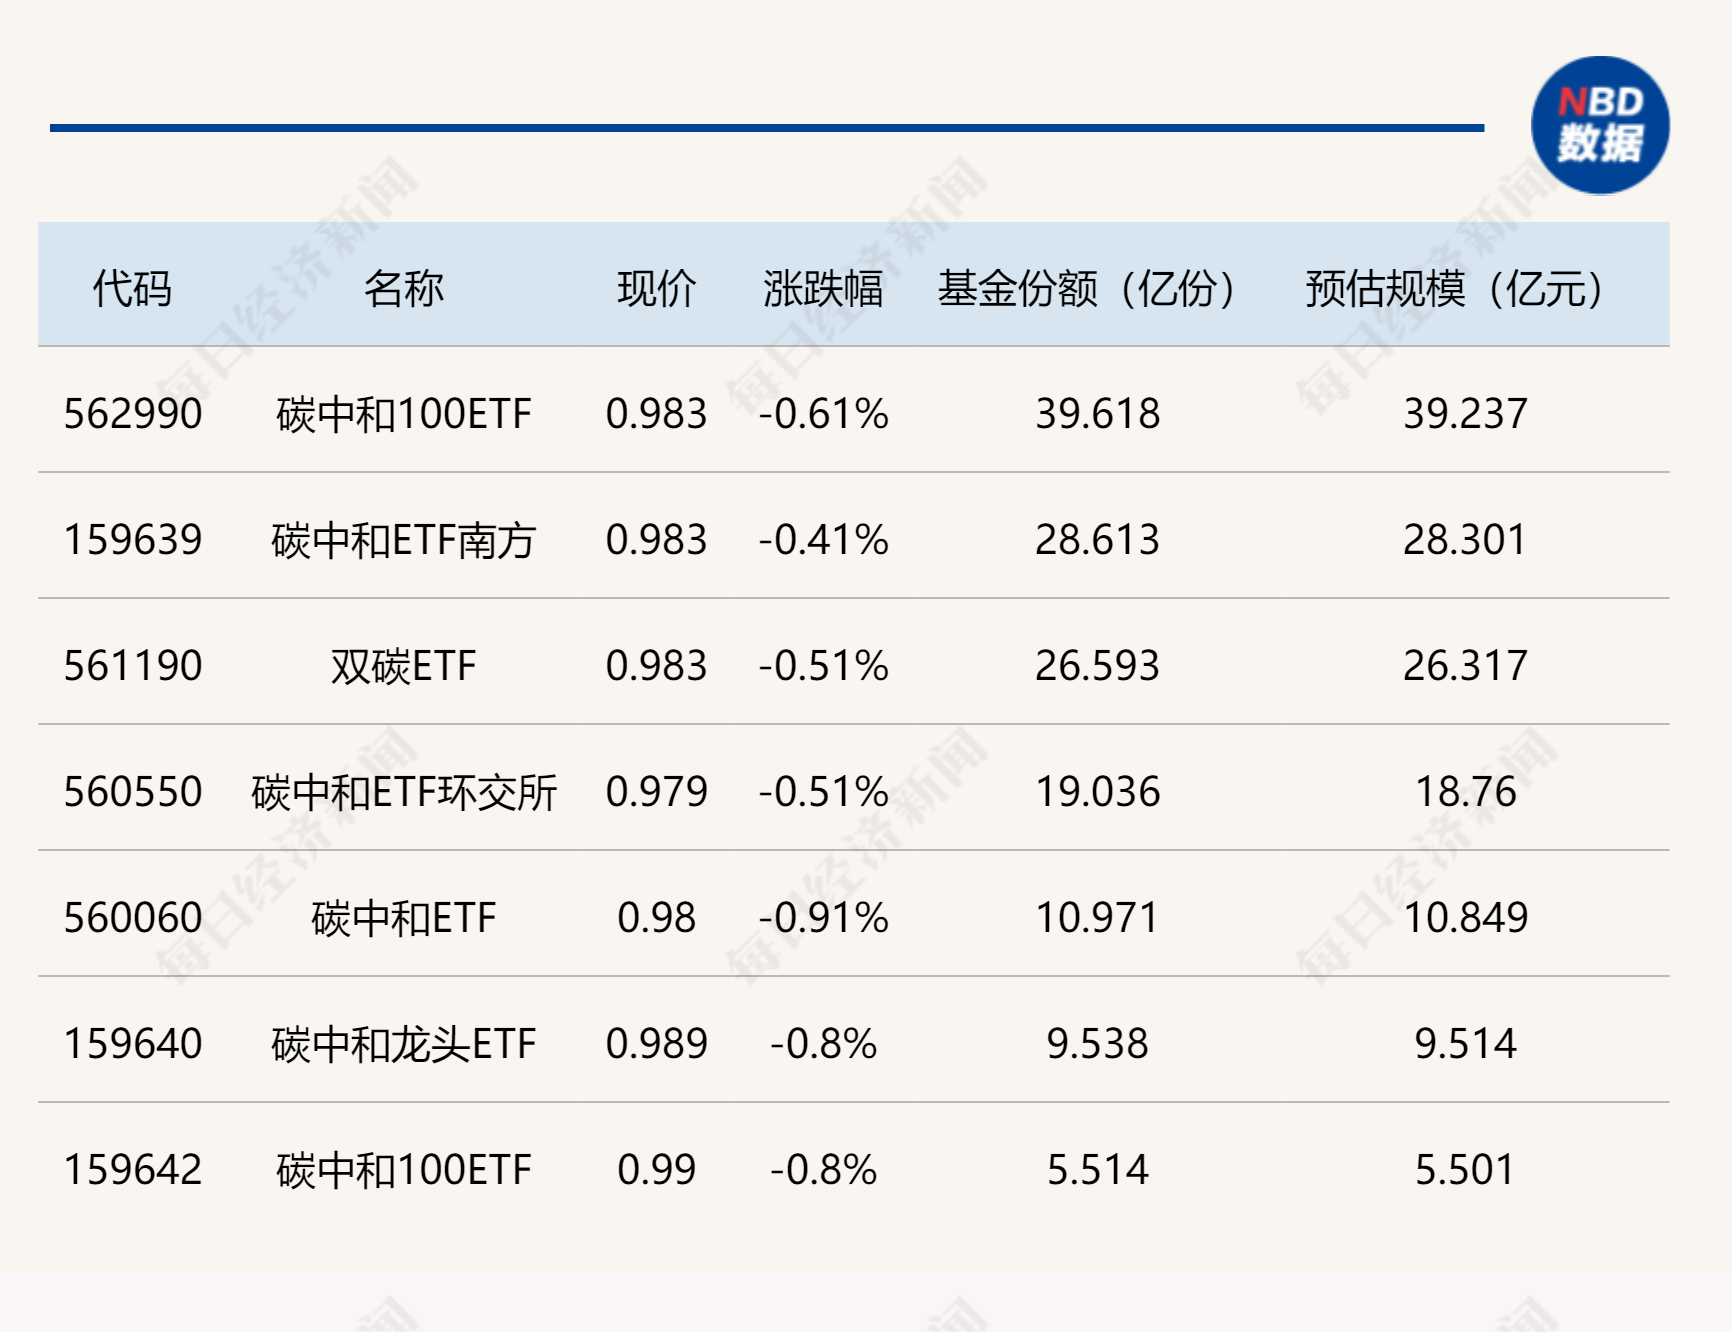This screenshot has height=1332, width=1732.
Task: Click the name 碳中和龙头ETF
Action: (x=404, y=1044)
